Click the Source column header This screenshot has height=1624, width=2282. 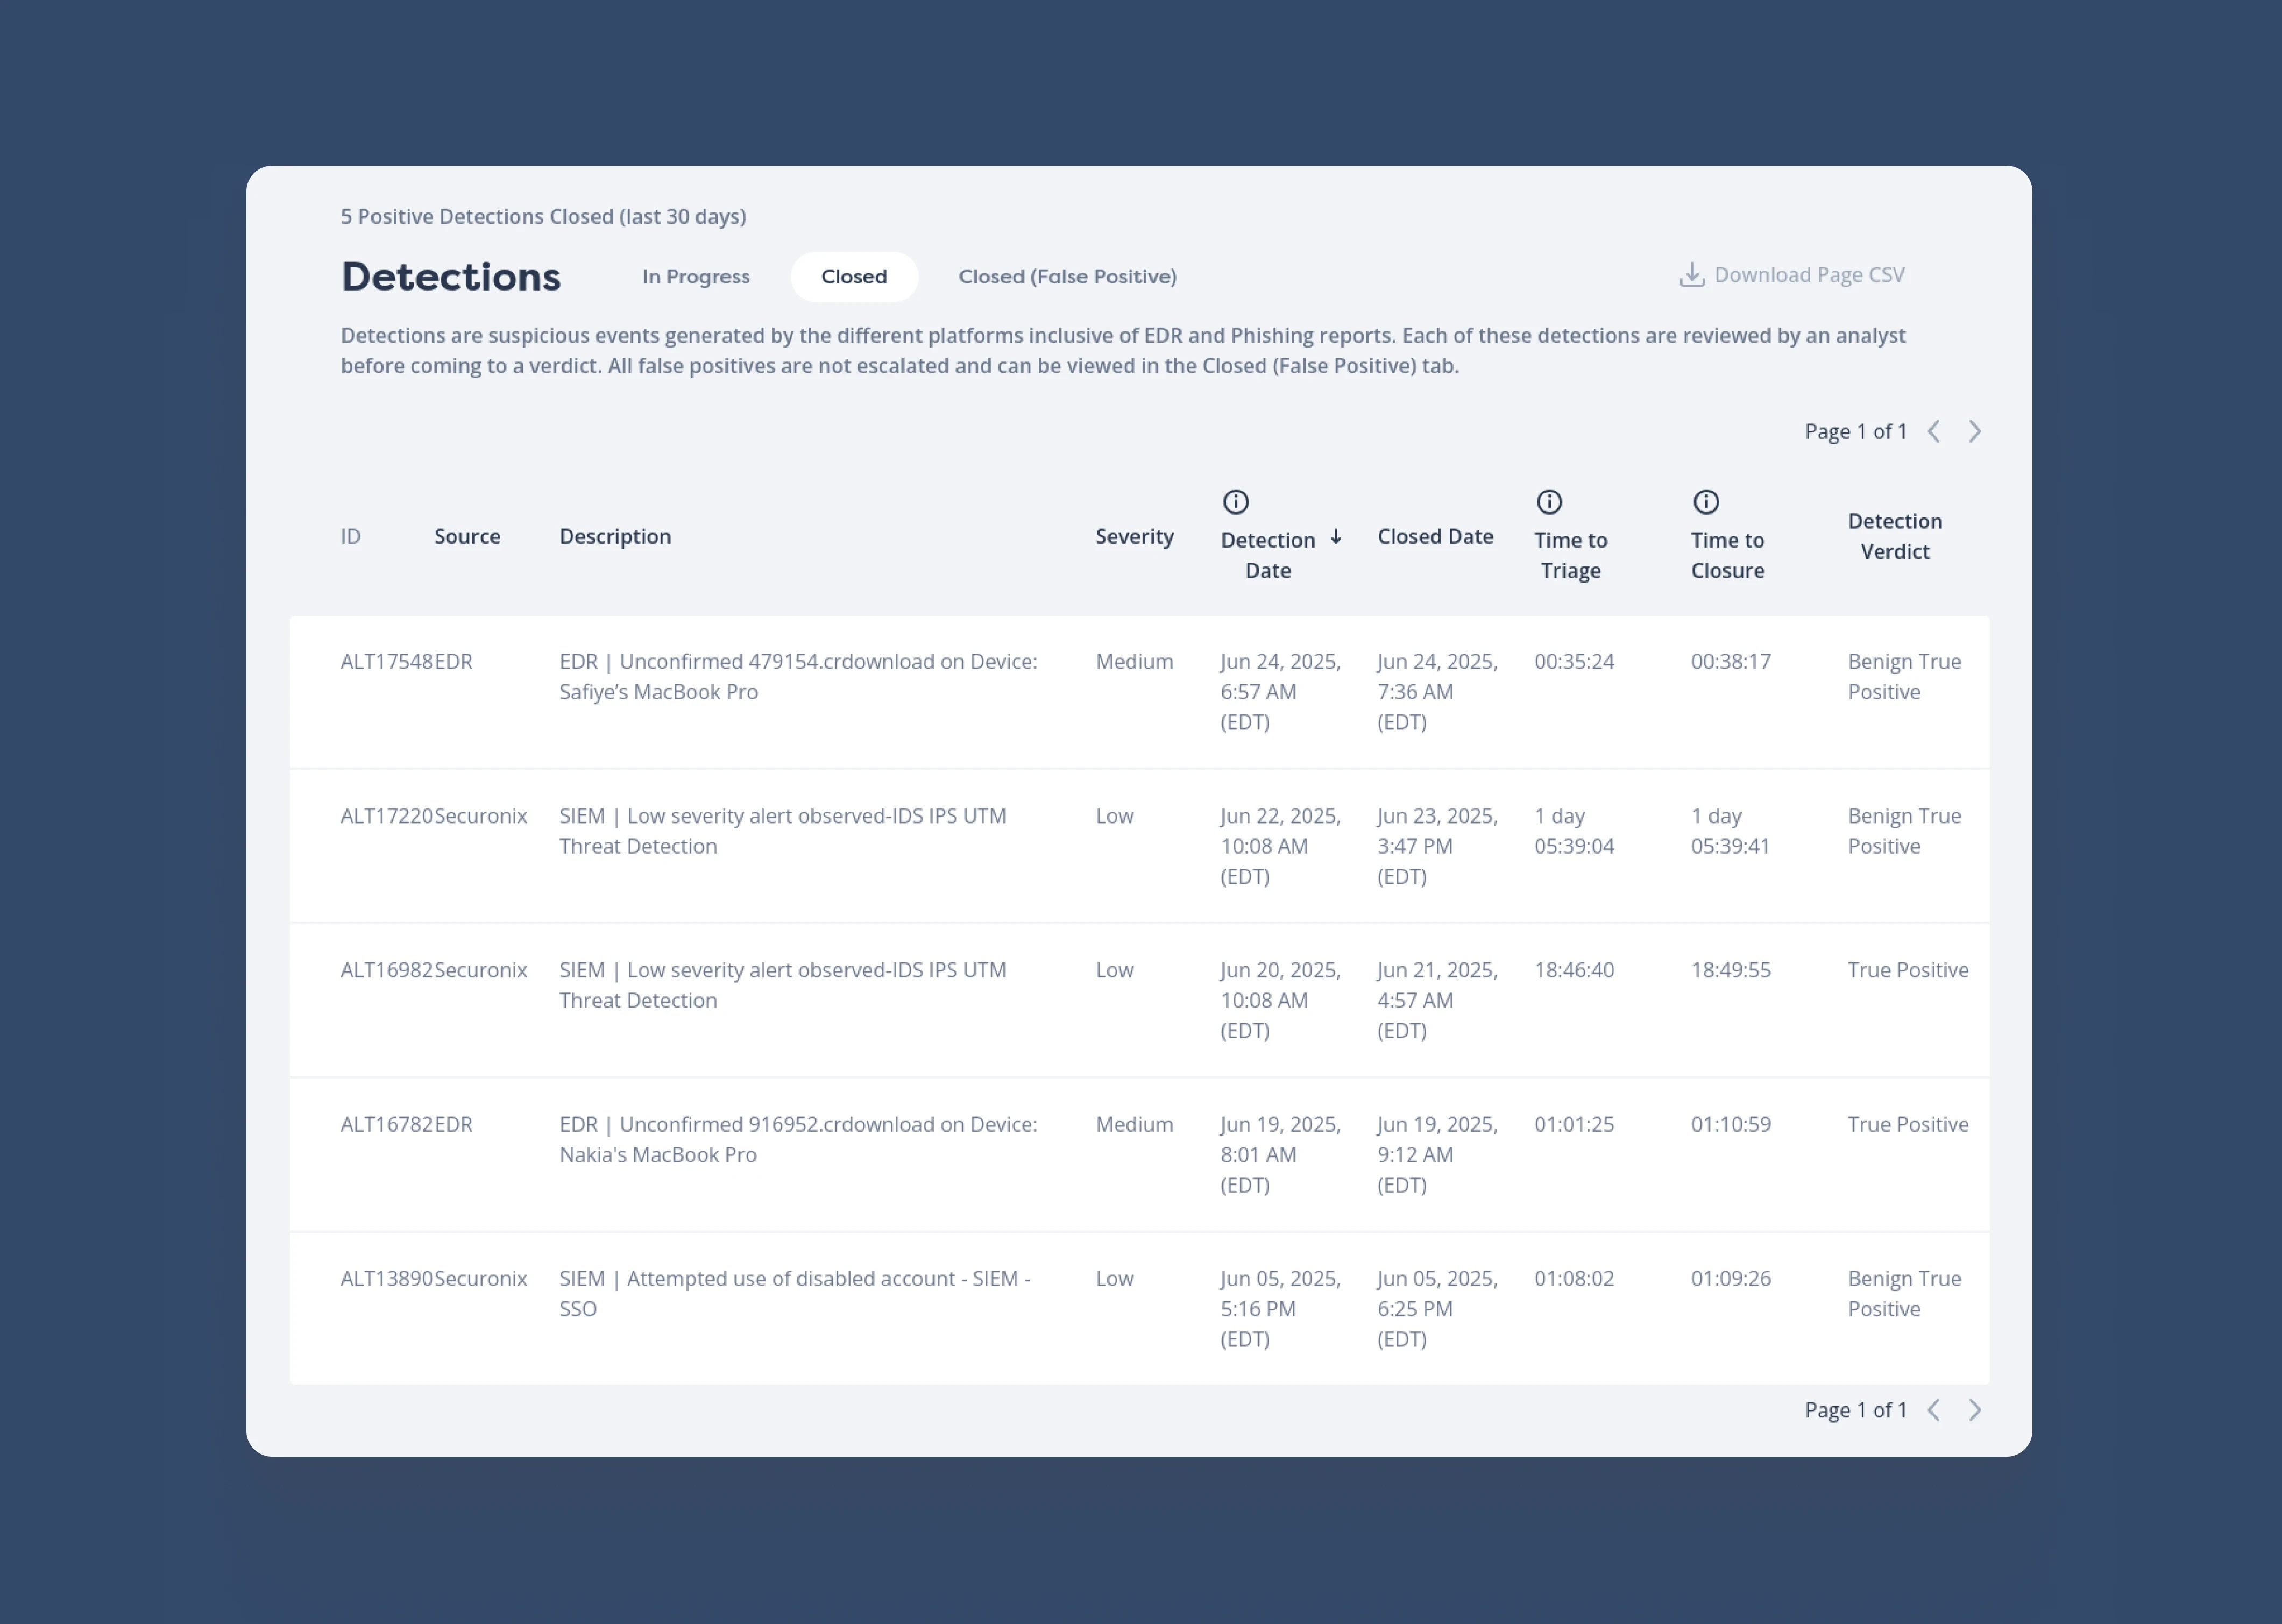467,537
